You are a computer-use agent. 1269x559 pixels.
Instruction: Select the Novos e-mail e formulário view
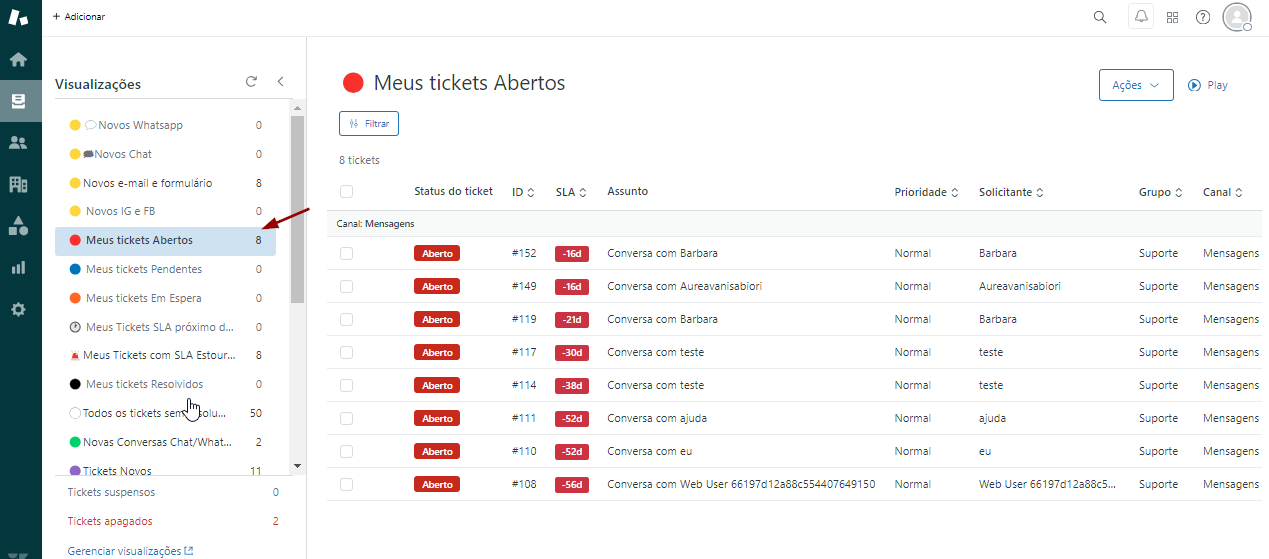147,183
